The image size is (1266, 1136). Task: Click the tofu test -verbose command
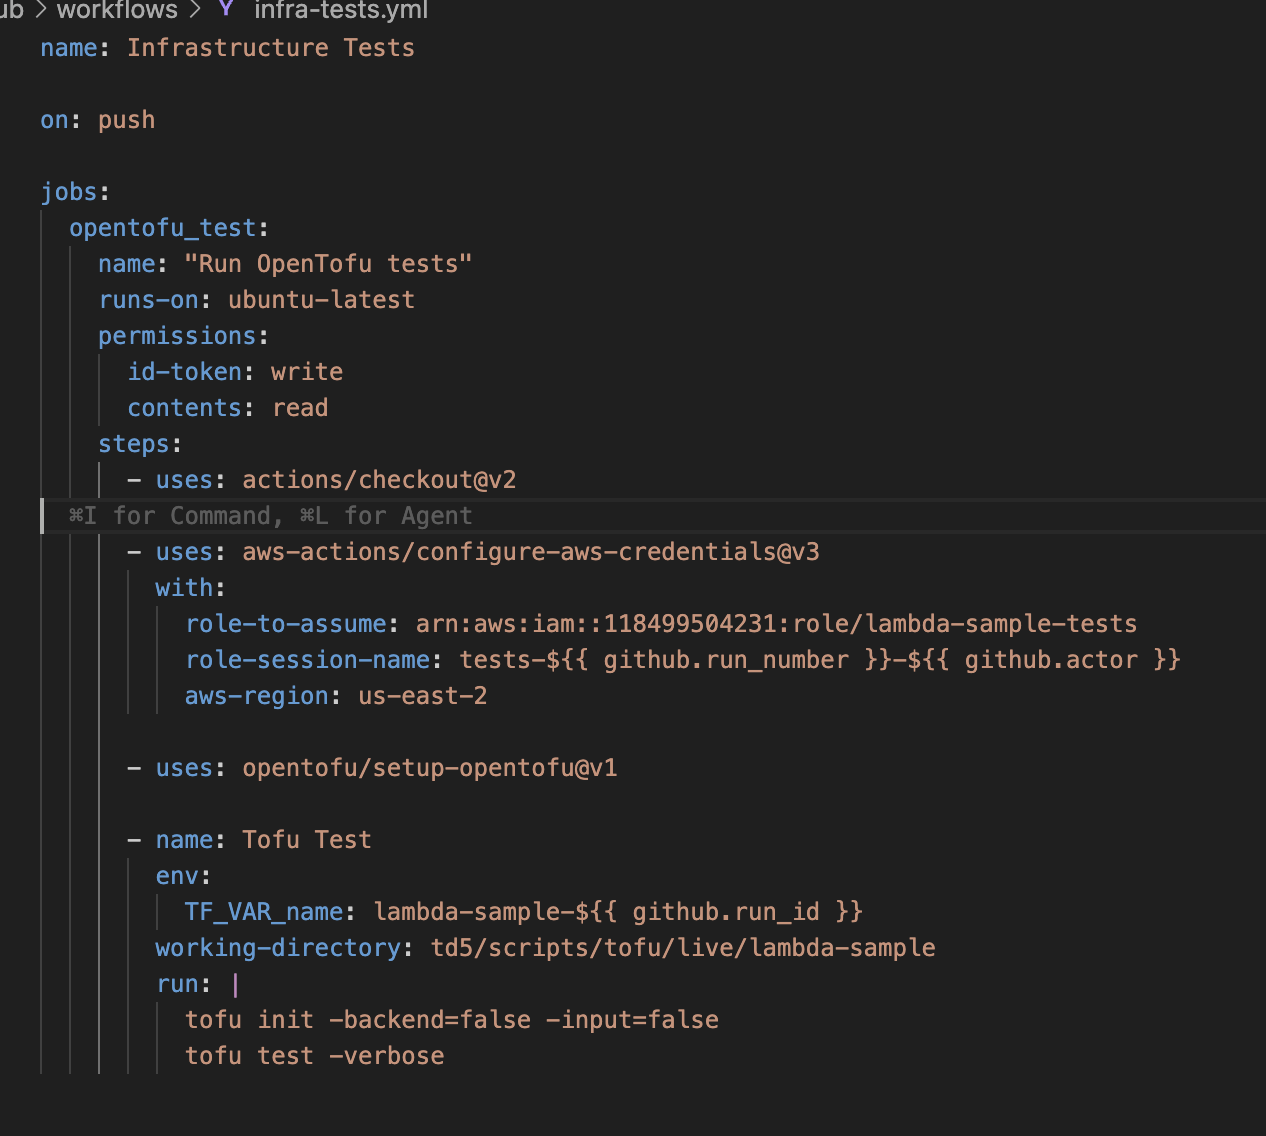coord(314,1056)
